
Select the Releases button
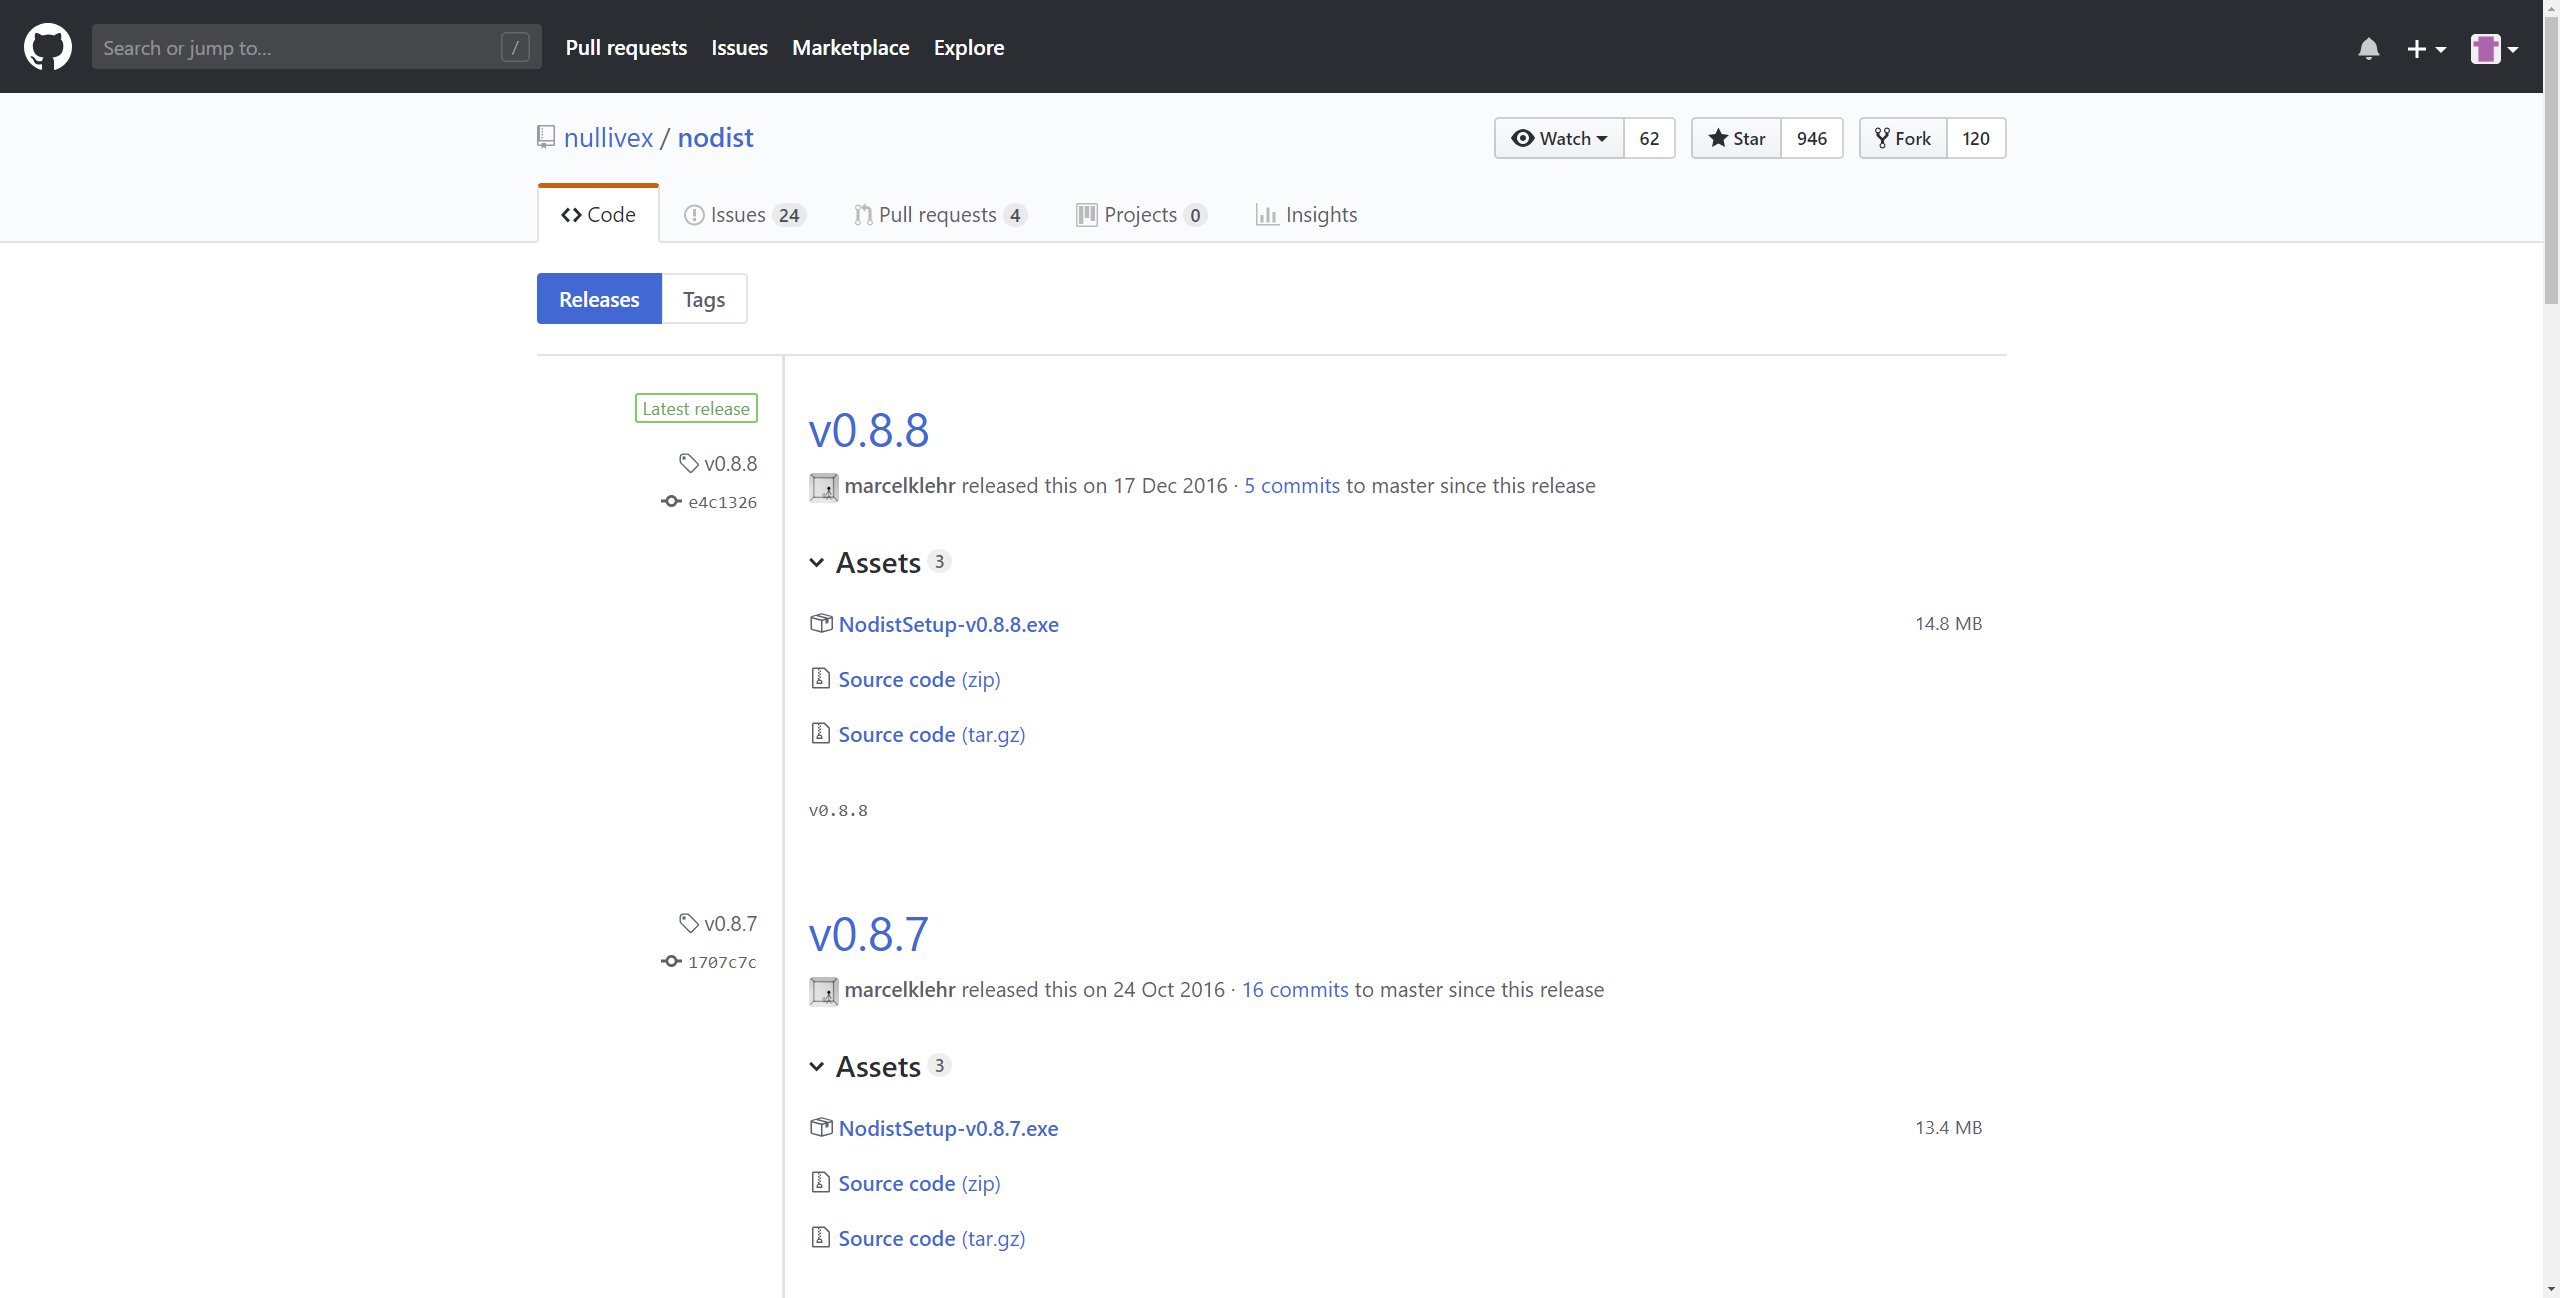(599, 298)
